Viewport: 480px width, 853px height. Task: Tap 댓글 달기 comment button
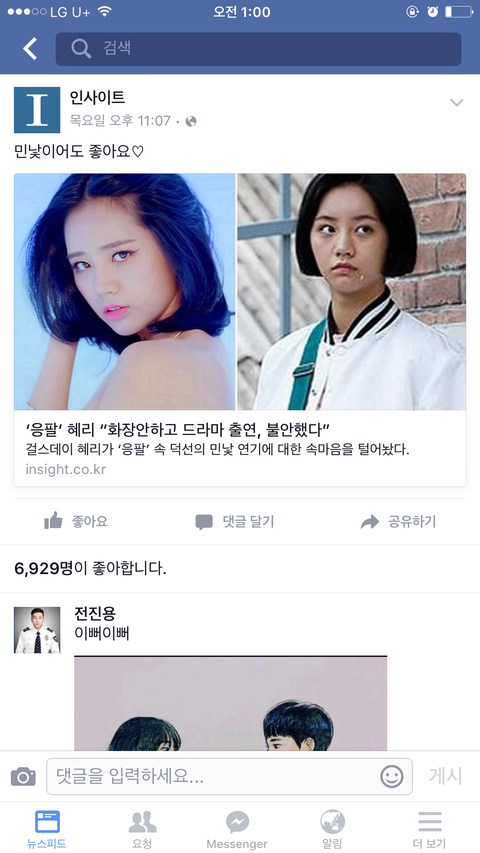[235, 522]
